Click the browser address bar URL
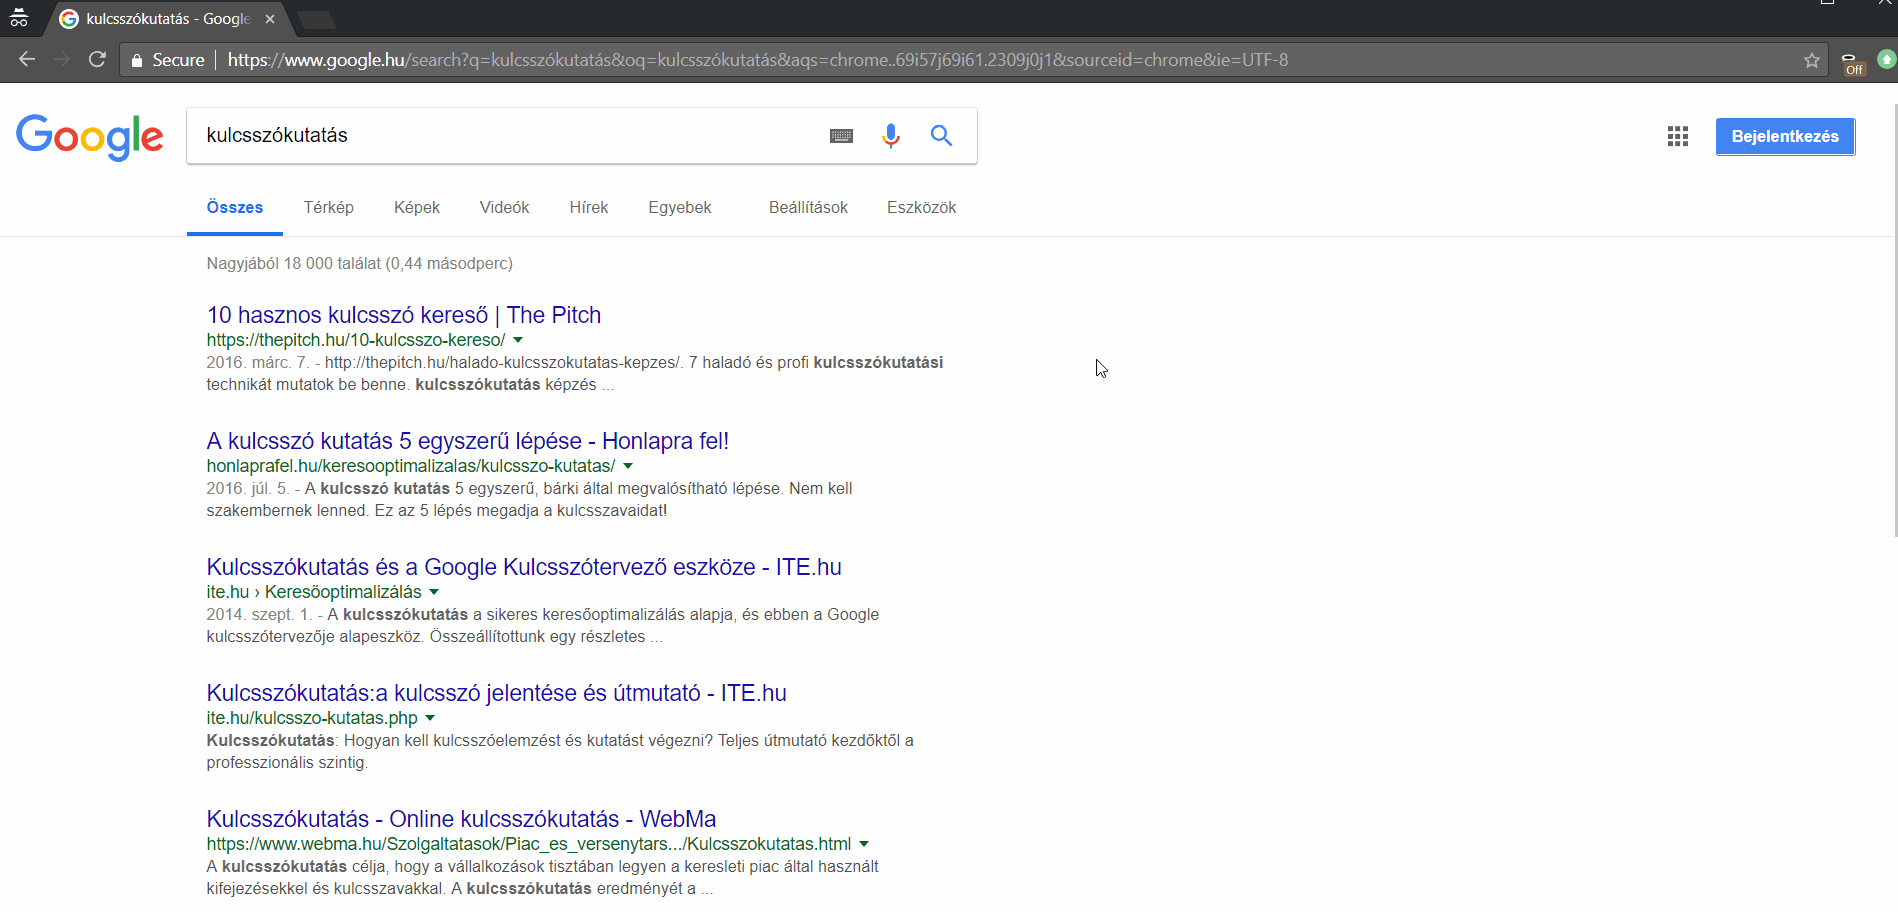The image size is (1898, 912). click(758, 60)
